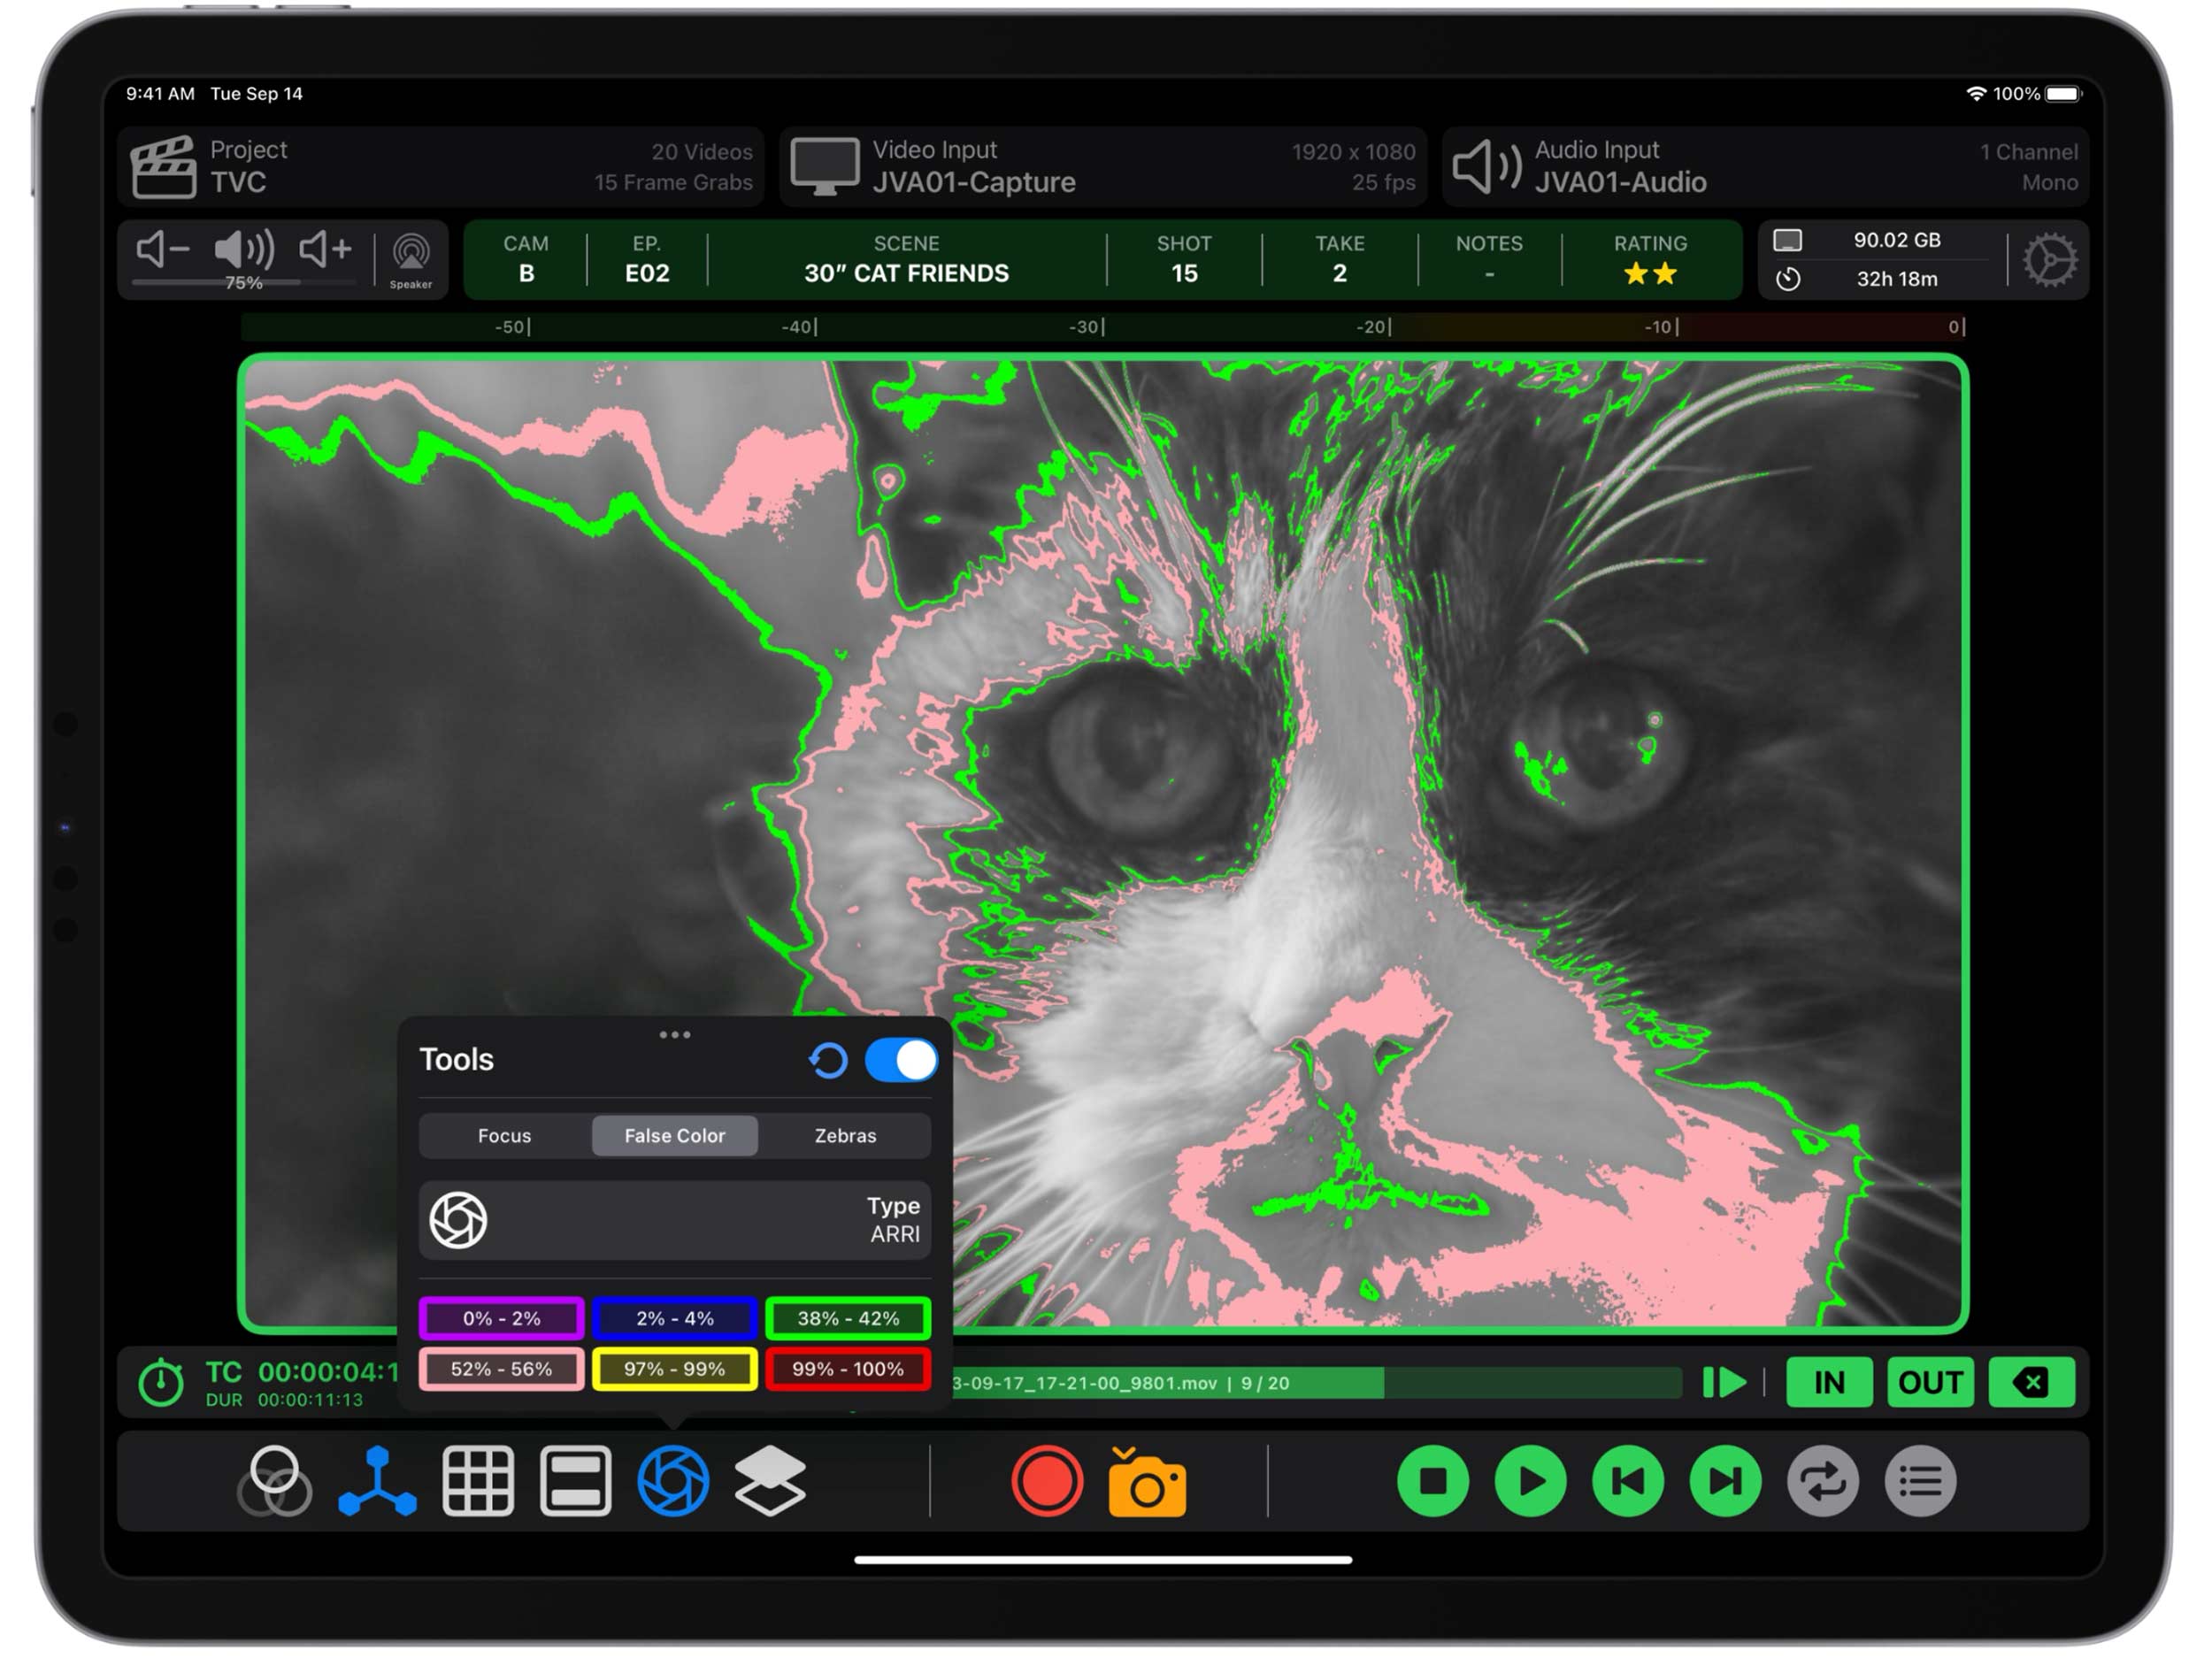Open the false color Type ARRI selector

tap(675, 1220)
